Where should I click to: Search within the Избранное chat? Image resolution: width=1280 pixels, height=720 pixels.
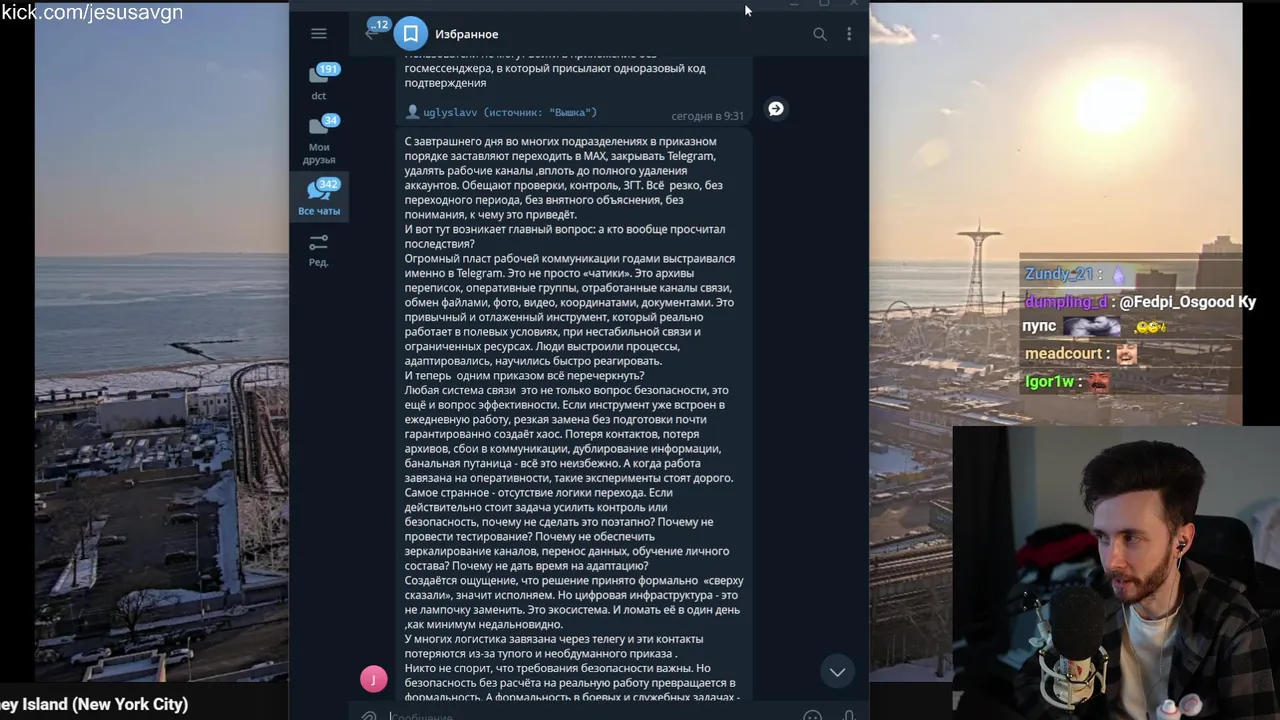(x=819, y=34)
